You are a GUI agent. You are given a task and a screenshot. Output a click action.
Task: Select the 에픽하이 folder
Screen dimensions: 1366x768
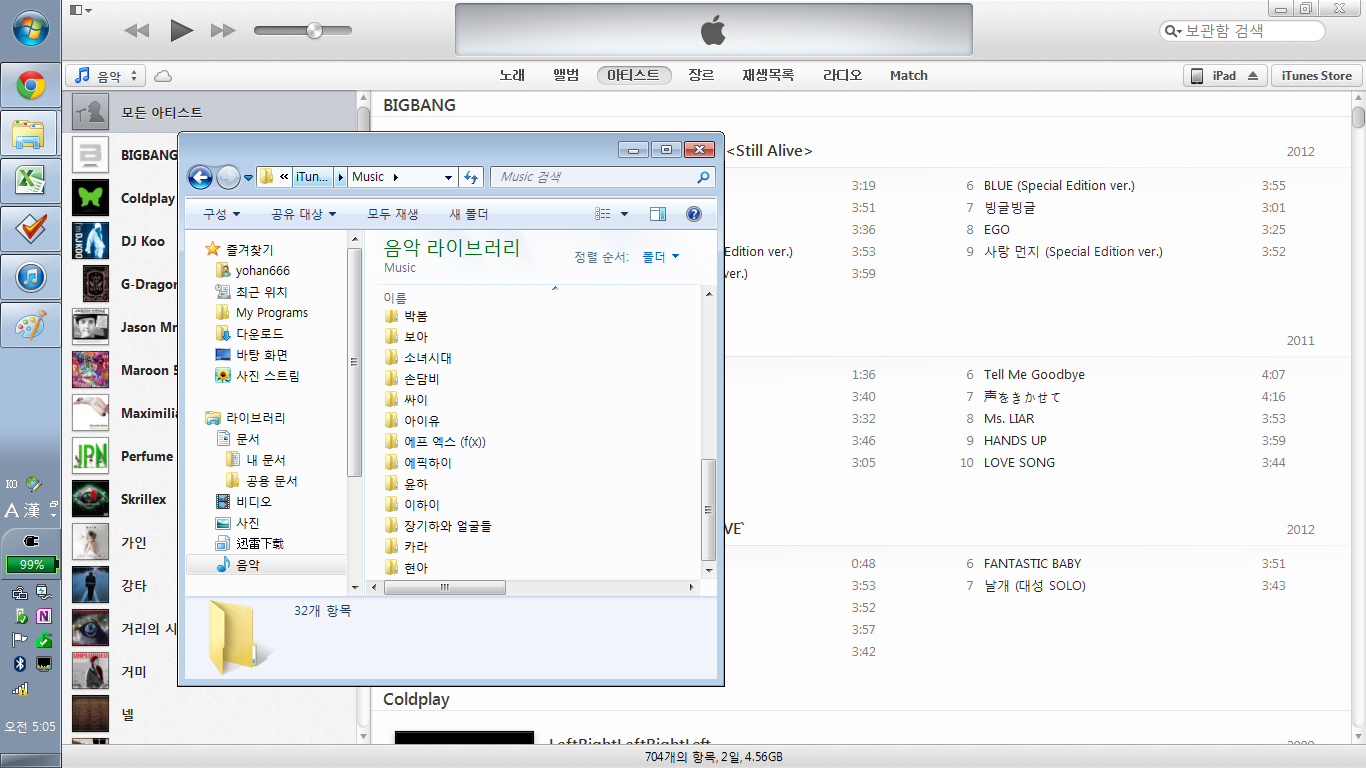pos(428,463)
